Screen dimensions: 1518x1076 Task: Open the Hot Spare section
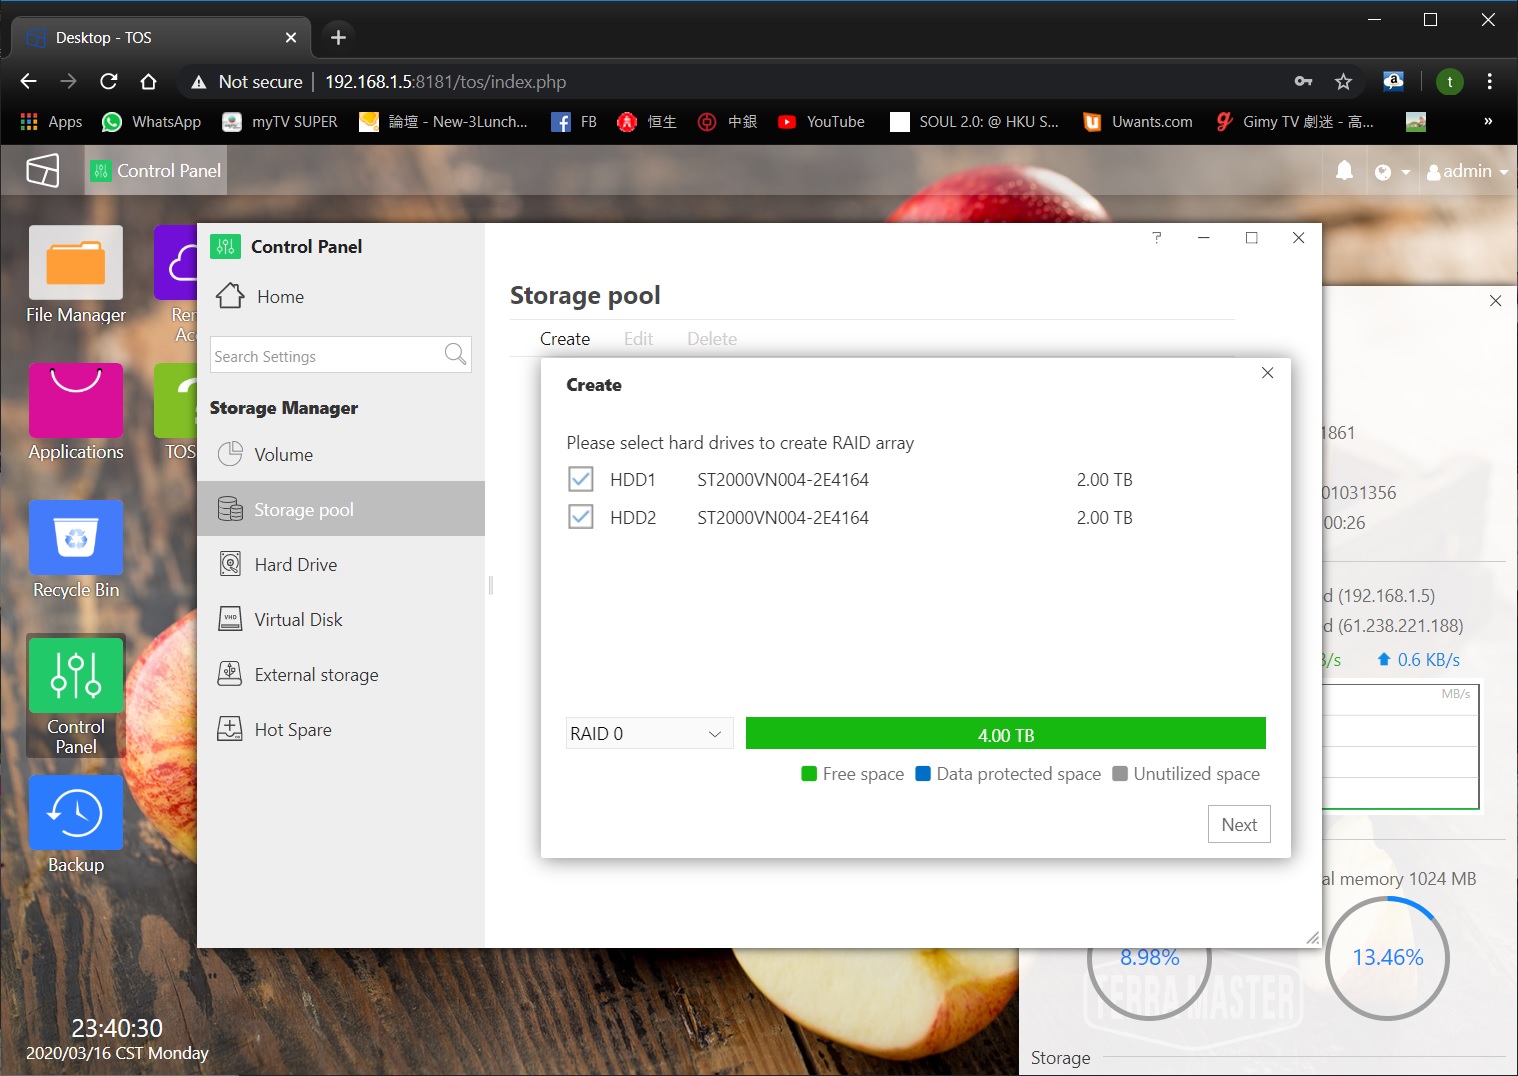tap(292, 730)
